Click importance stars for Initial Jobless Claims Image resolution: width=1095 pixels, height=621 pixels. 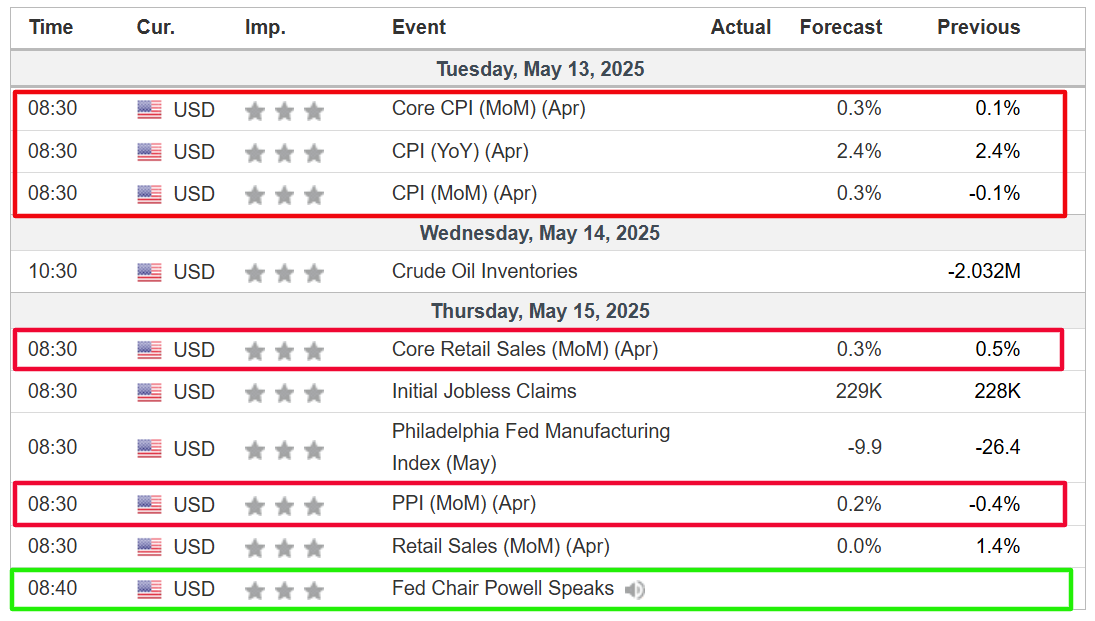(284, 393)
